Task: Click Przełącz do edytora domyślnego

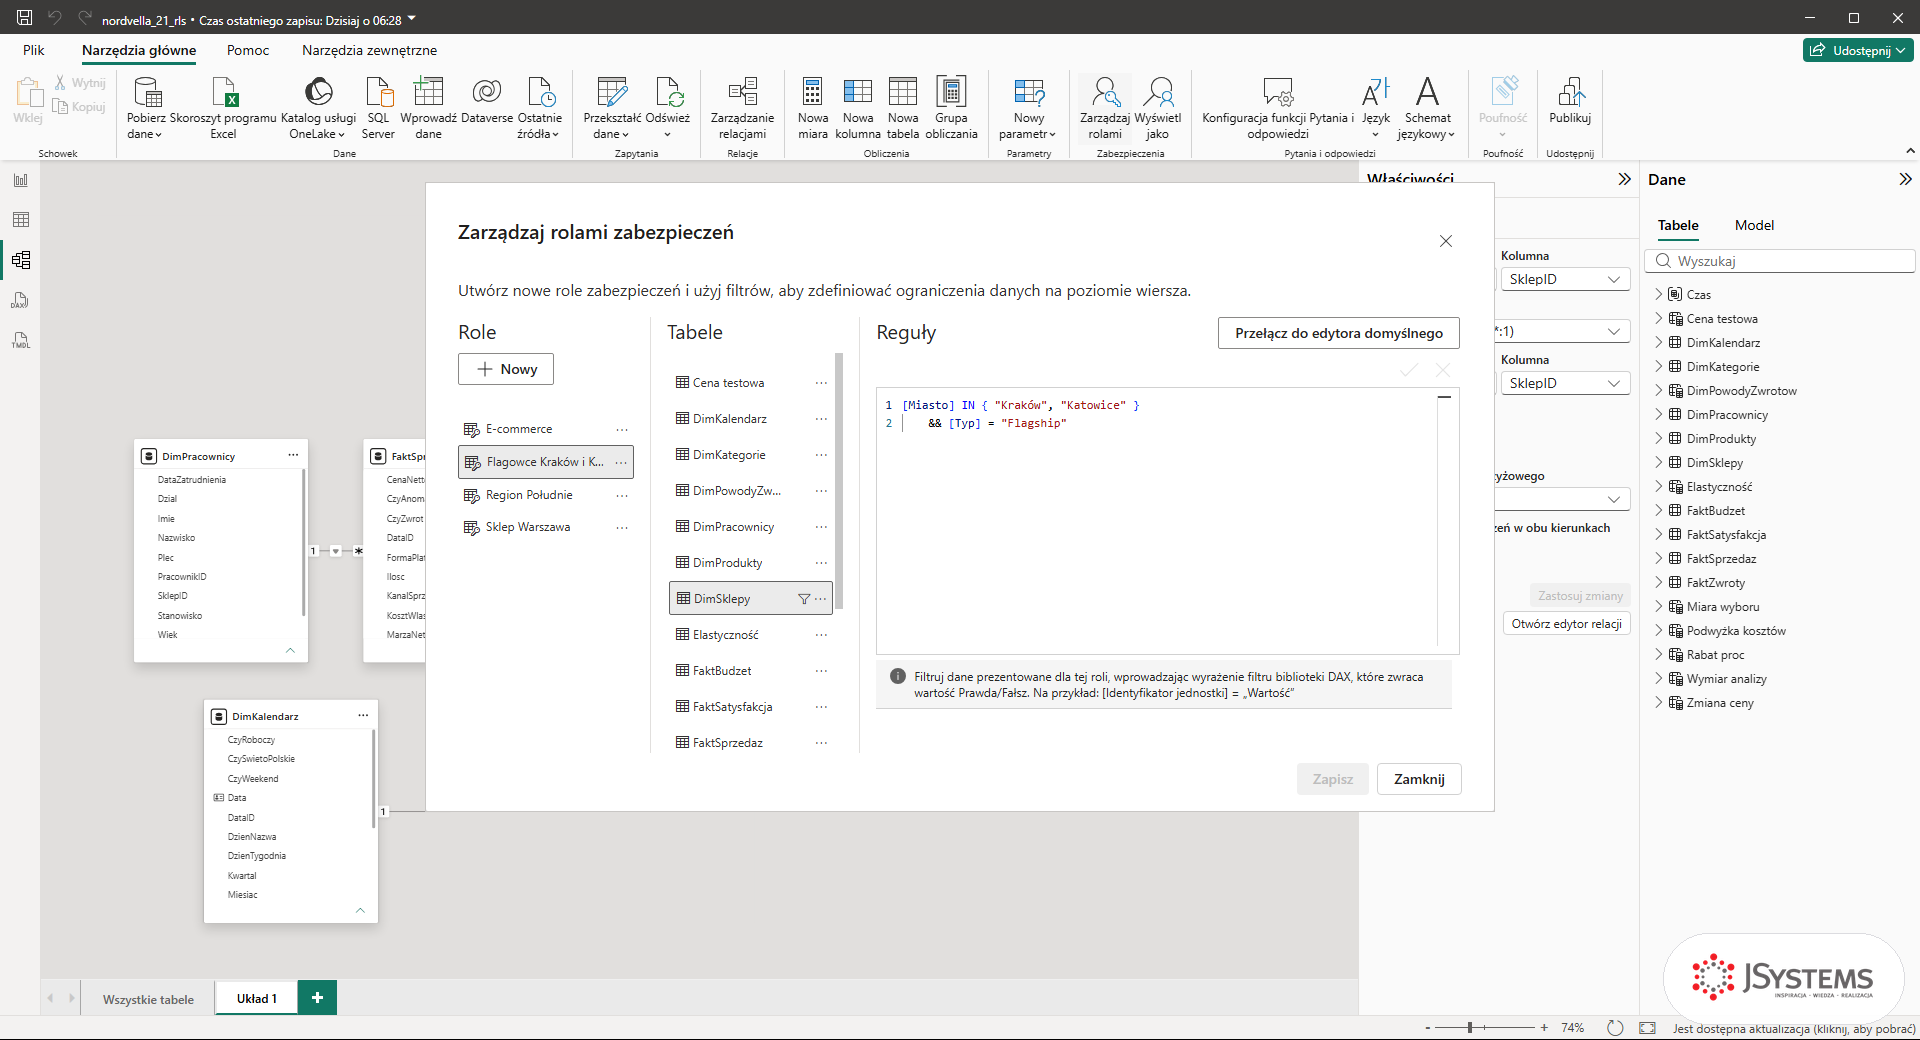Action: (x=1338, y=333)
